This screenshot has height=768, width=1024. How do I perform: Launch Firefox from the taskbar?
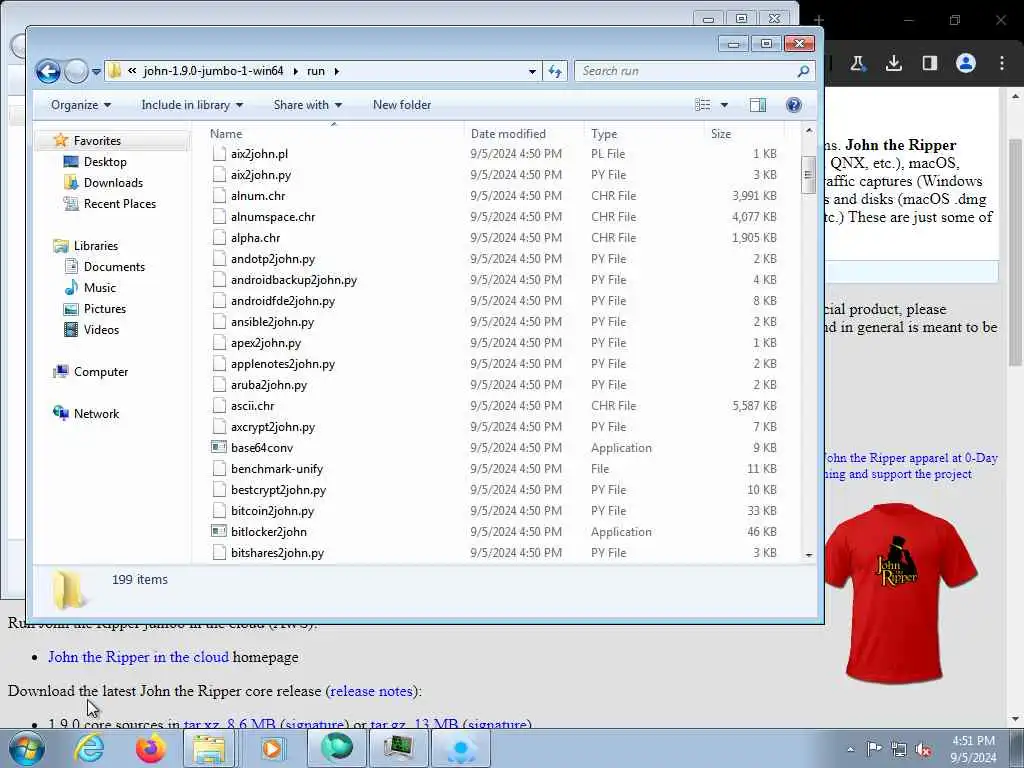click(x=150, y=749)
